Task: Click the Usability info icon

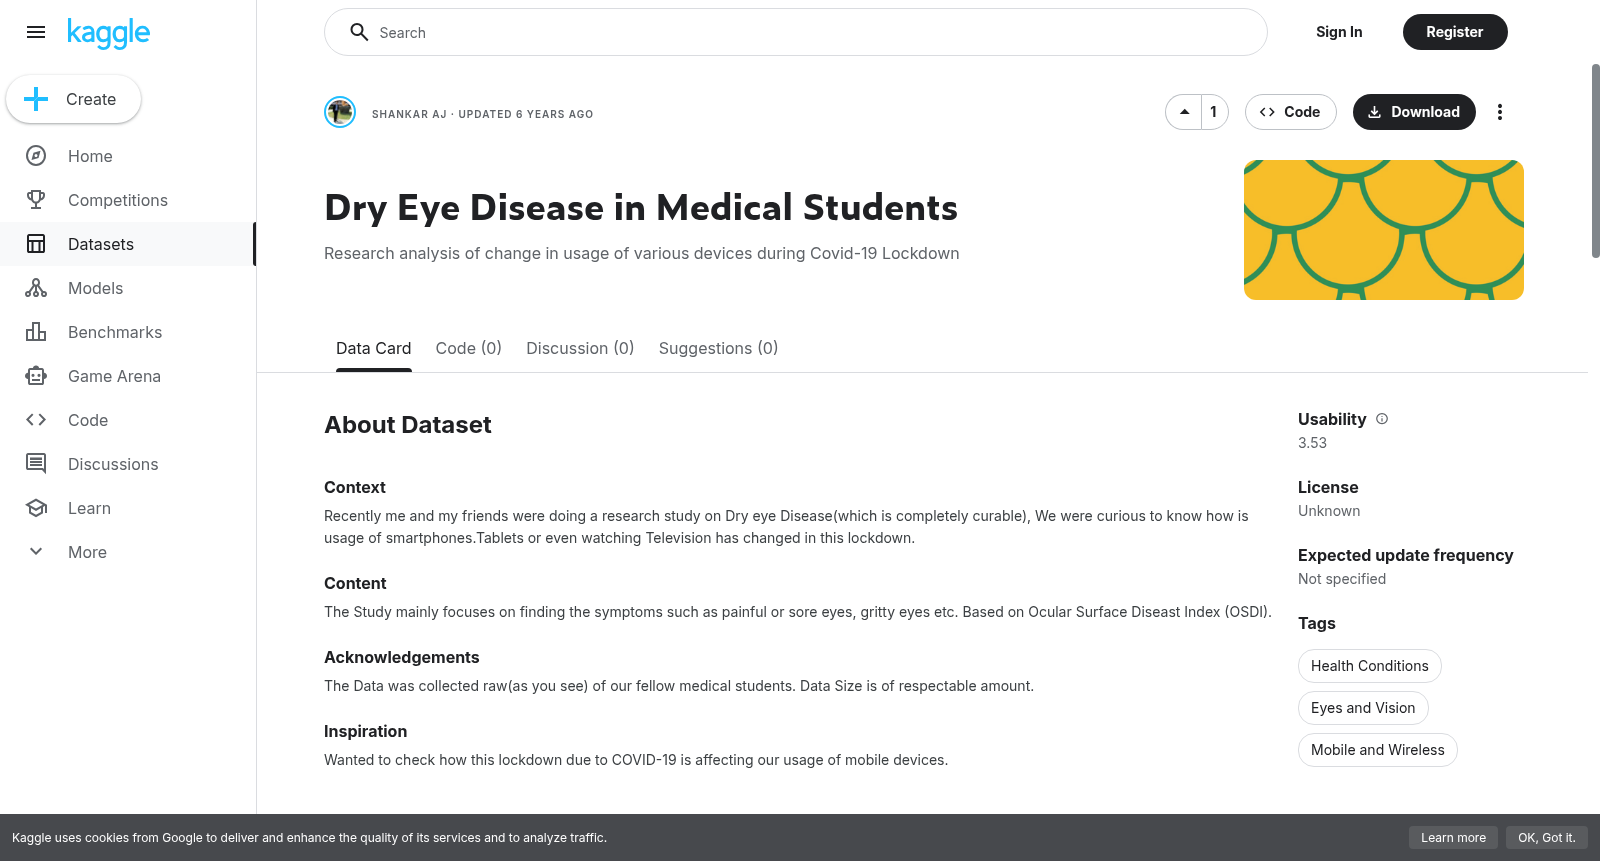Action: click(1382, 419)
